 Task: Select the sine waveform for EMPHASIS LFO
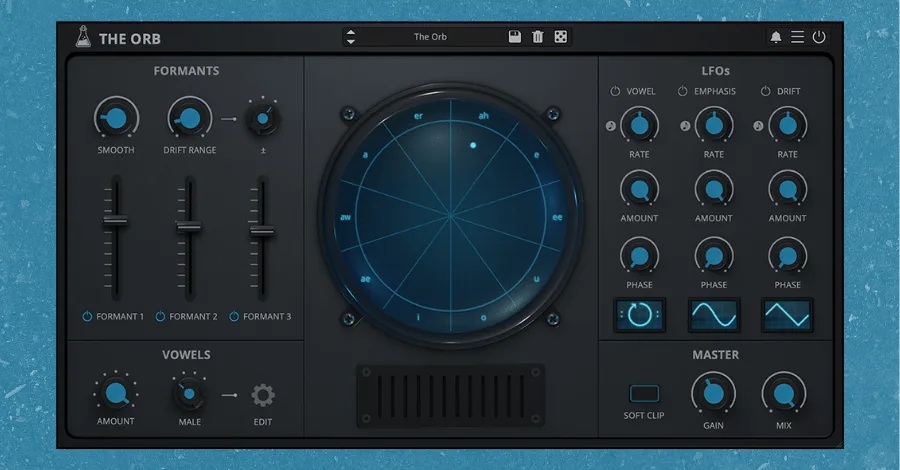click(714, 314)
